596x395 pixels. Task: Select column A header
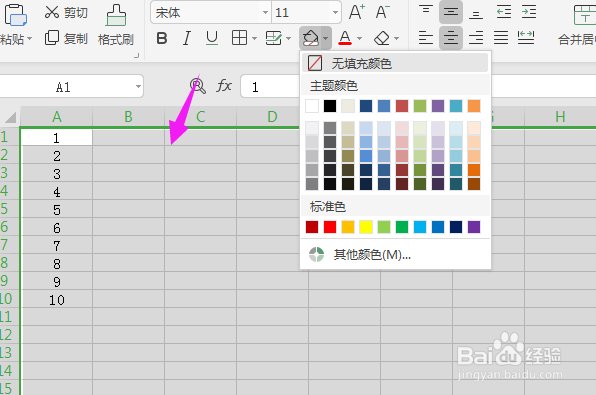[56, 117]
